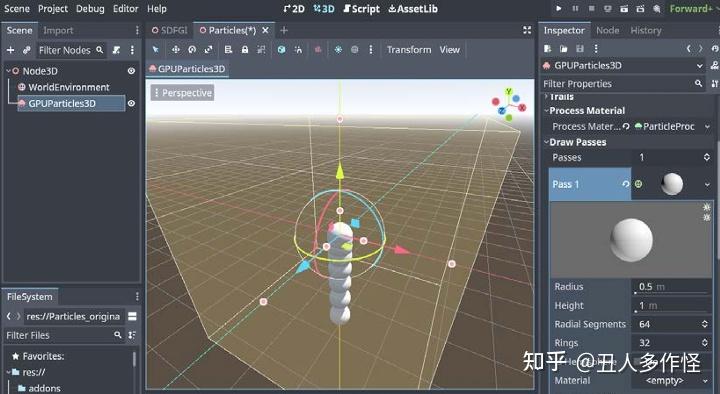Go to next edited object in Inspector

coord(700,49)
